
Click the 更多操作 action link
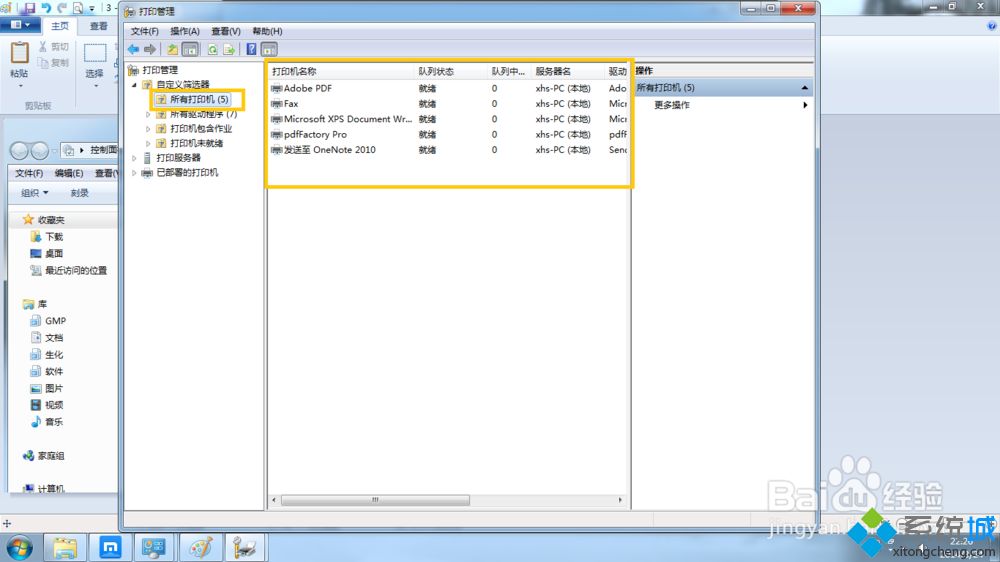[x=672, y=105]
